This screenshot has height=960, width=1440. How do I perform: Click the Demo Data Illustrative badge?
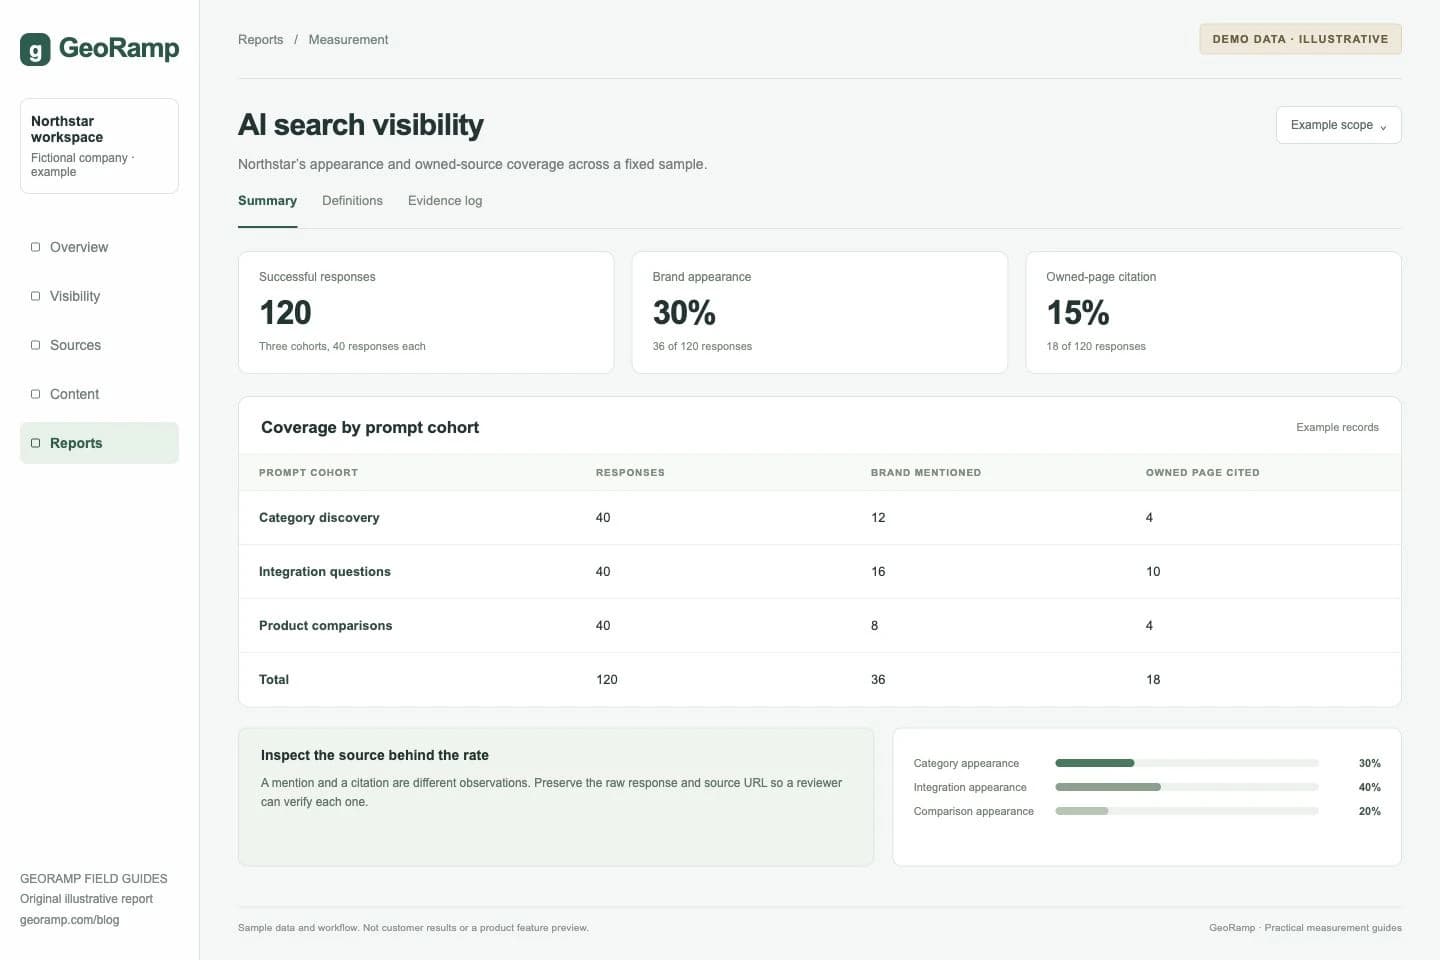(x=1300, y=39)
